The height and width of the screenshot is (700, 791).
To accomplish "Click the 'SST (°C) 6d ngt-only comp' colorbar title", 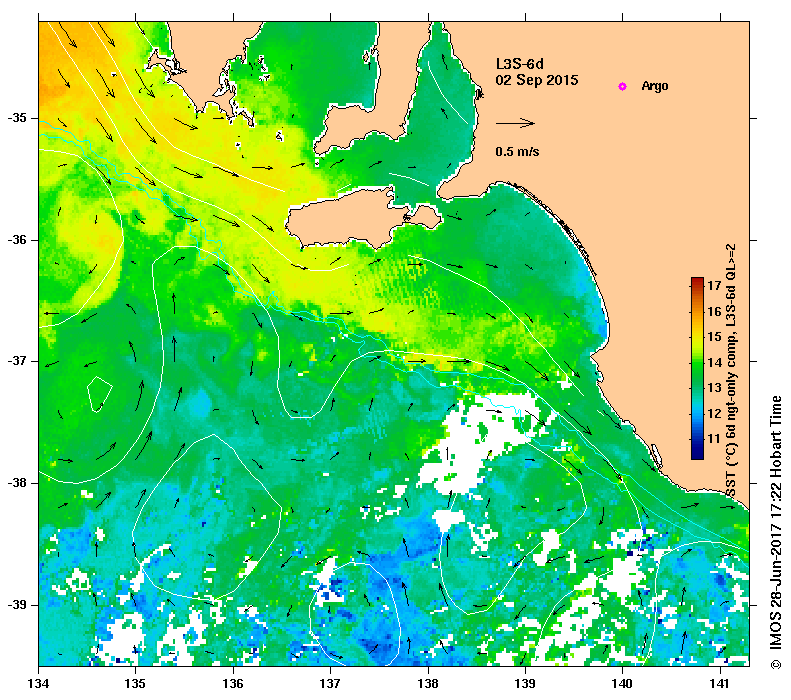I will 730,371.
